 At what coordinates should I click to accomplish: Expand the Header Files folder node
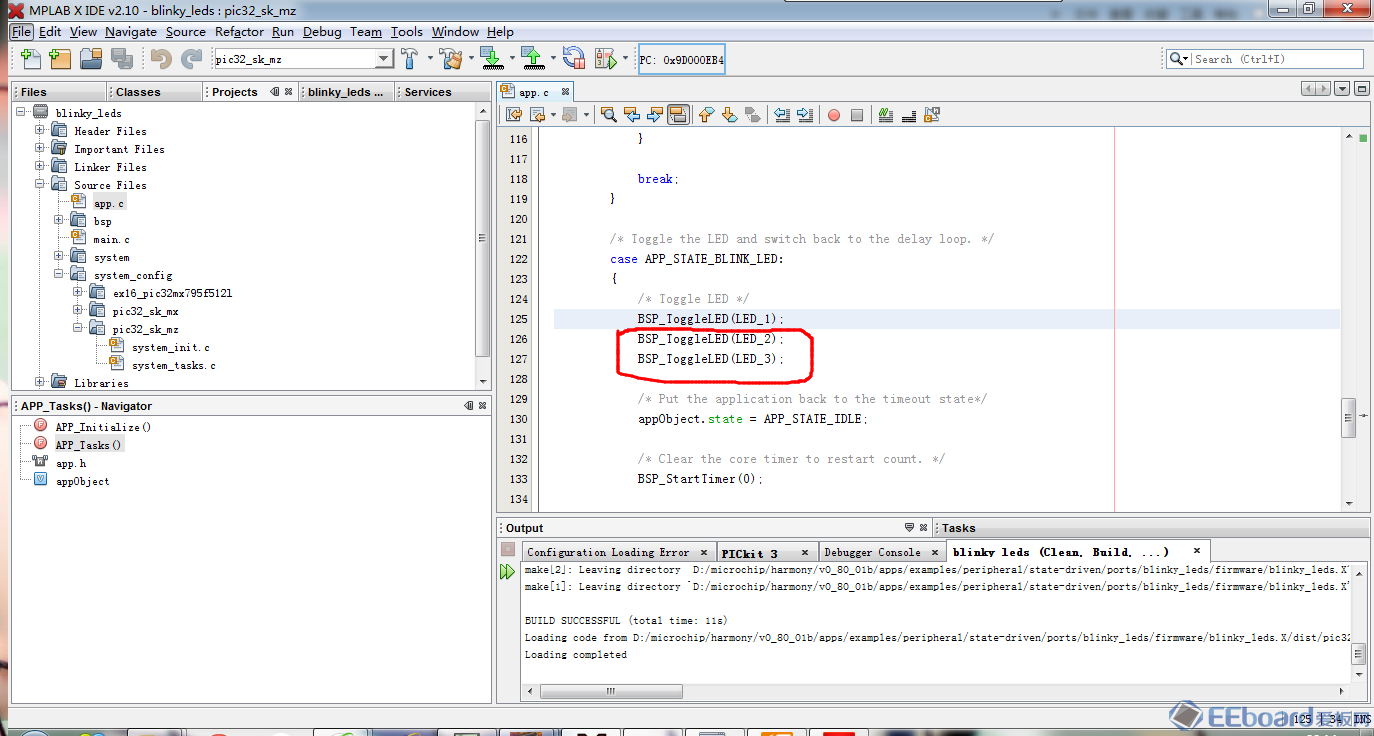[40, 131]
